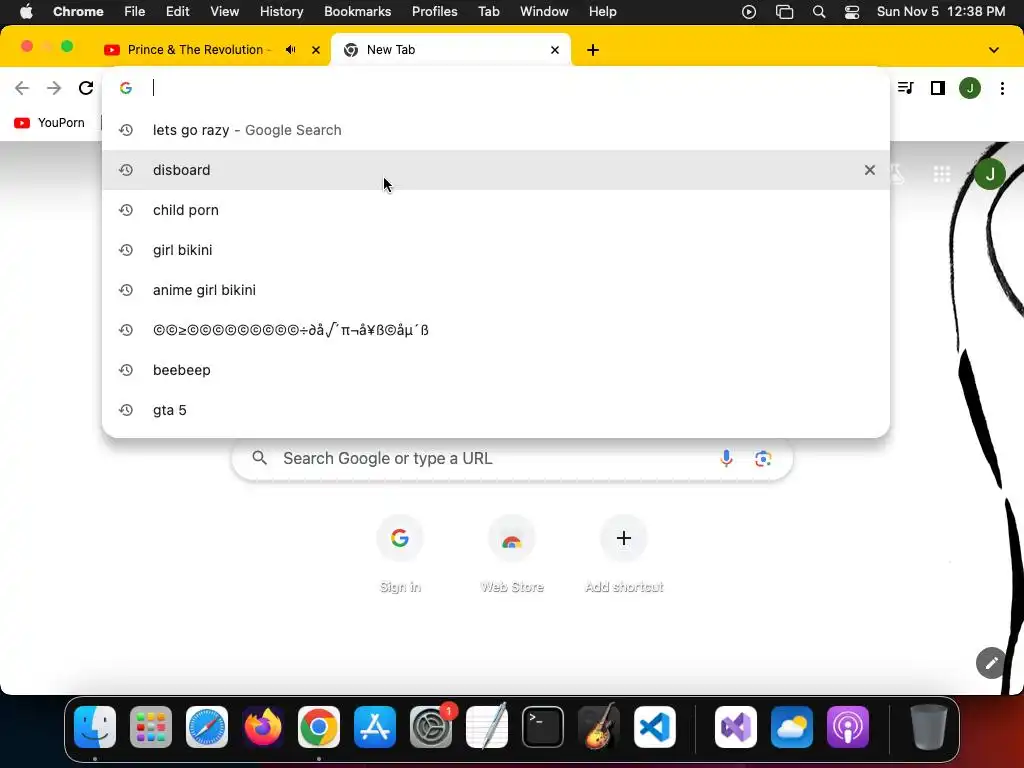This screenshot has width=1024, height=768.
Task: Open the History menu
Action: click(281, 11)
